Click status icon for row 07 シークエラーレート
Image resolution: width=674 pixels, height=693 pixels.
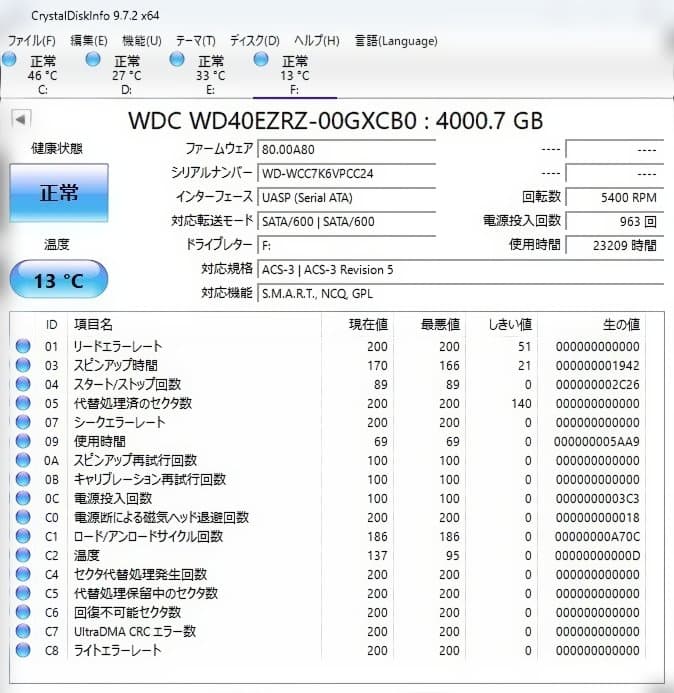click(23, 422)
